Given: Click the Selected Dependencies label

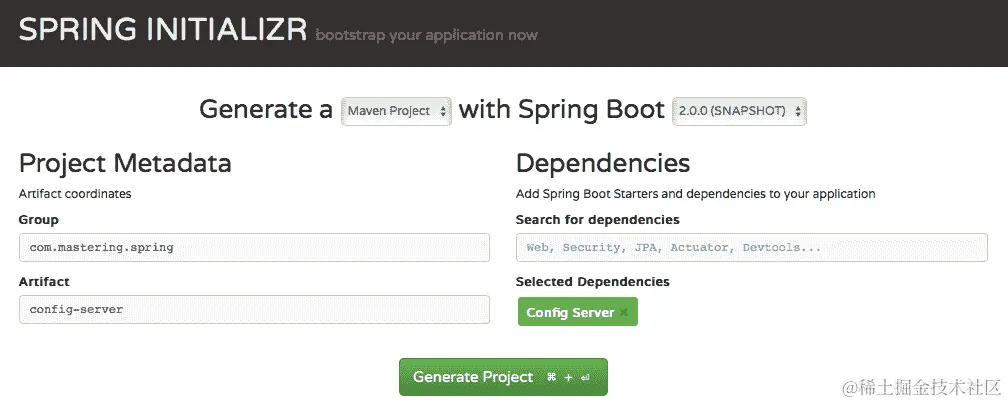Looking at the screenshot, I should coord(592,282).
